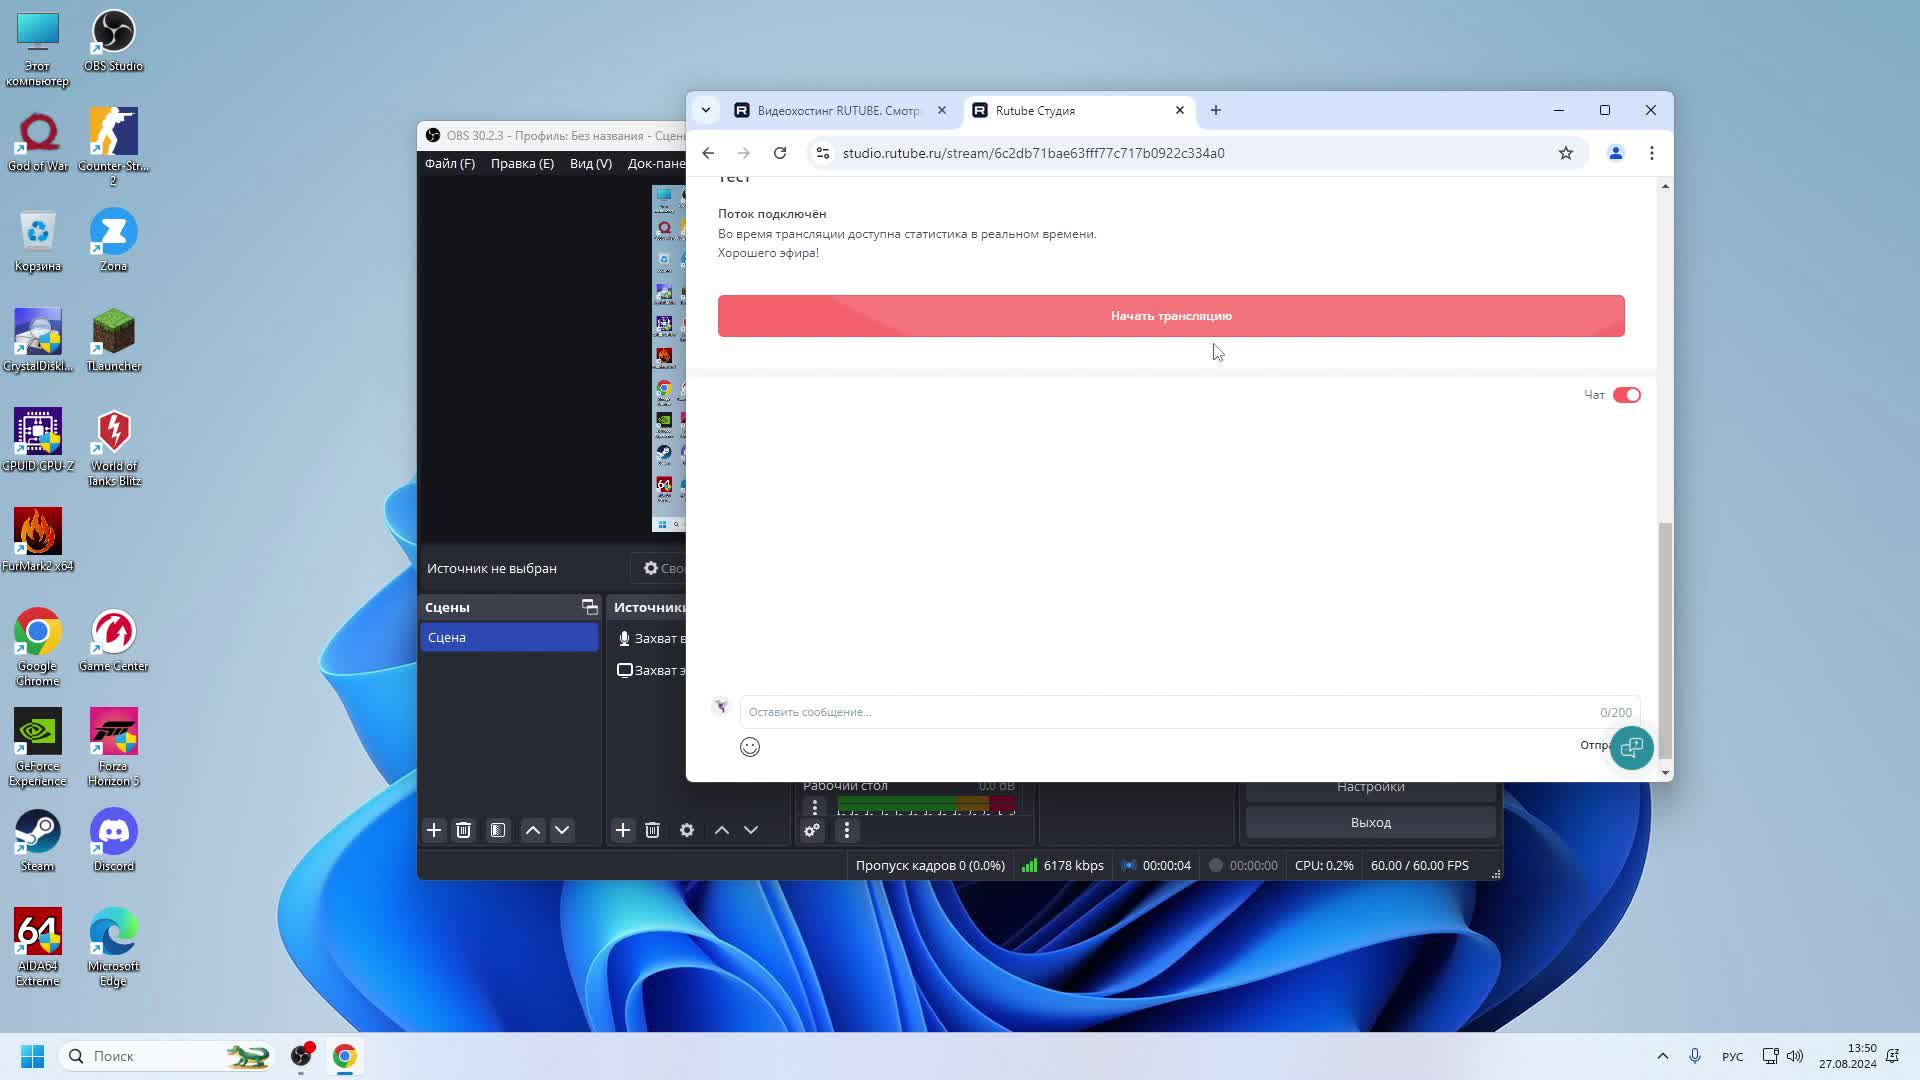
Task: Open advanced audio properties gears in OBS mixer
Action: click(x=812, y=830)
